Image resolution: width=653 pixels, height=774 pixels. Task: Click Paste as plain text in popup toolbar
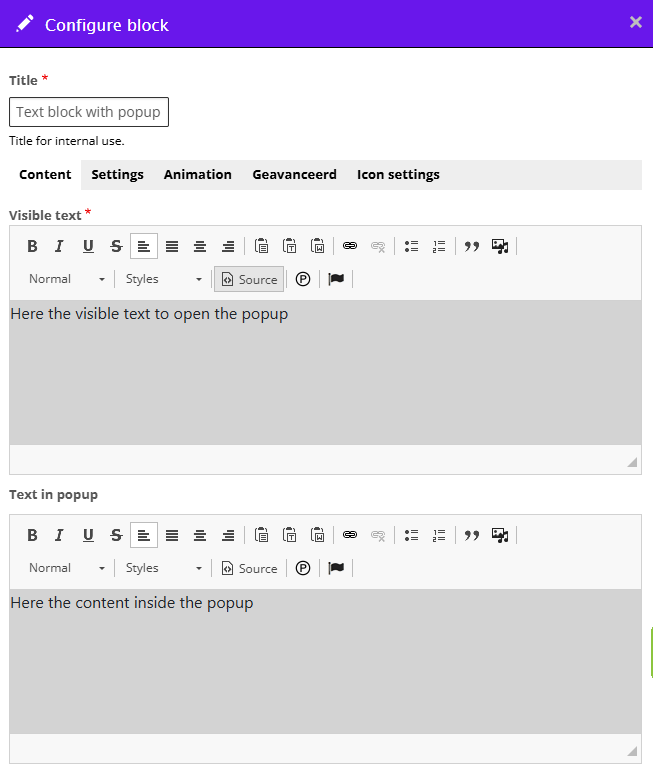point(289,535)
